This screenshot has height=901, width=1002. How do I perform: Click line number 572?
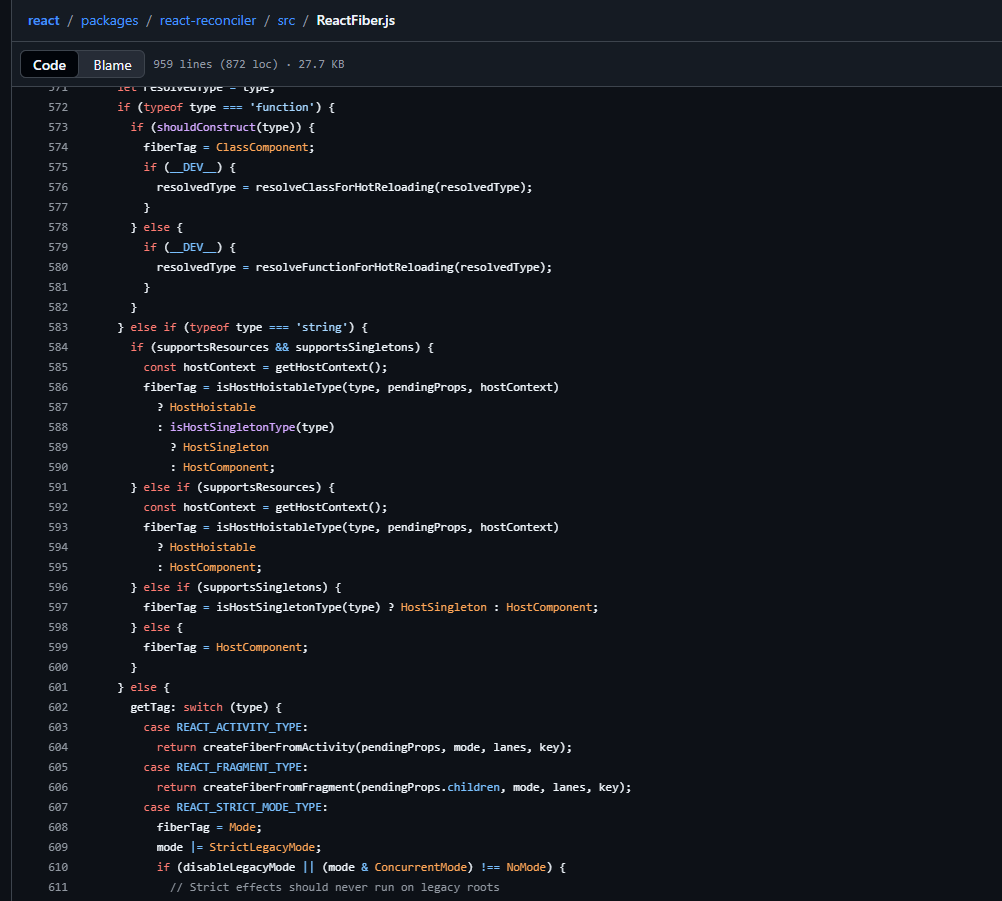pos(58,107)
